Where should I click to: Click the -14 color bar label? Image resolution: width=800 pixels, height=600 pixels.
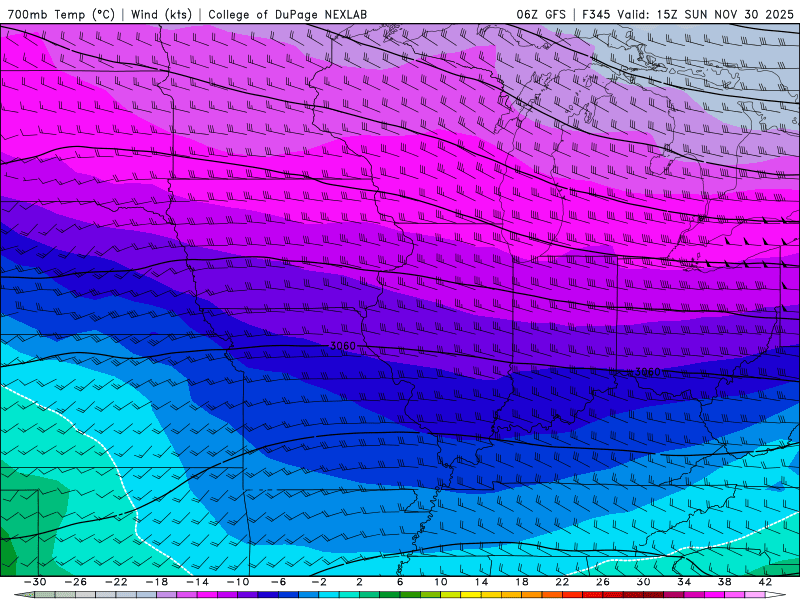pos(197,582)
